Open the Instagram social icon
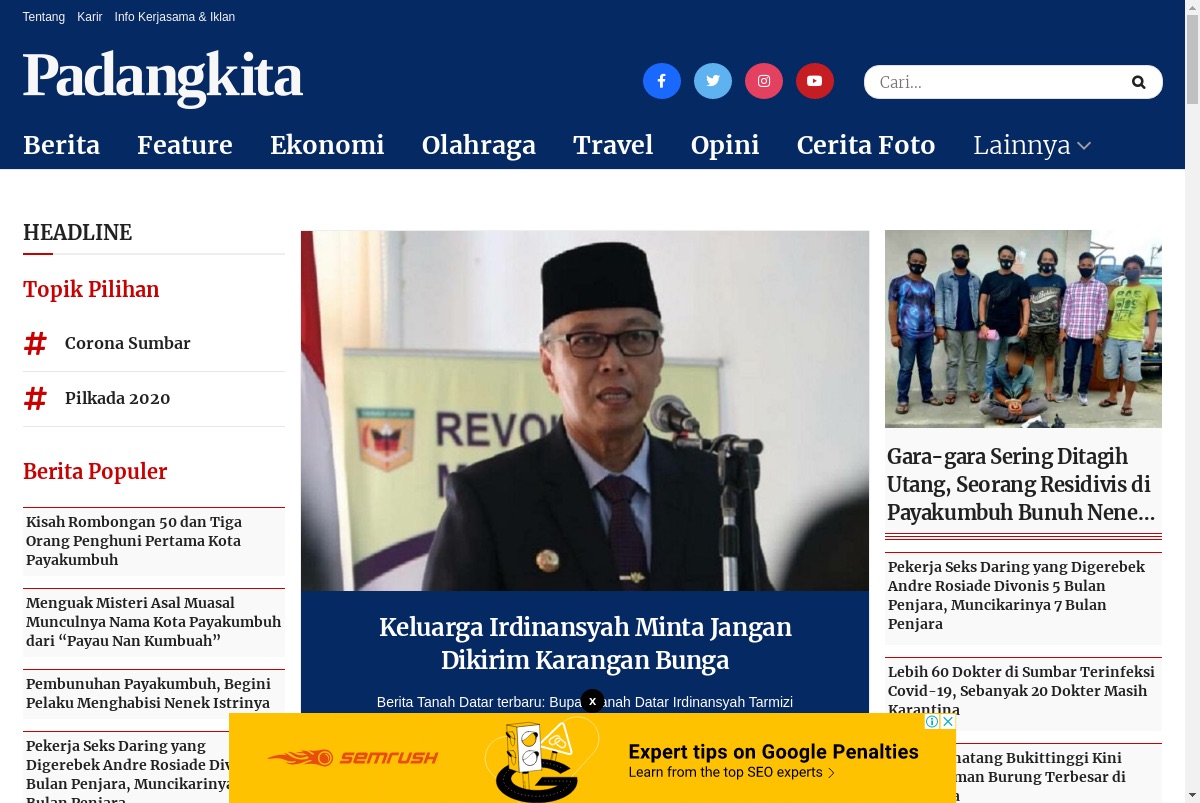This screenshot has height=803, width=1200. pos(764,81)
